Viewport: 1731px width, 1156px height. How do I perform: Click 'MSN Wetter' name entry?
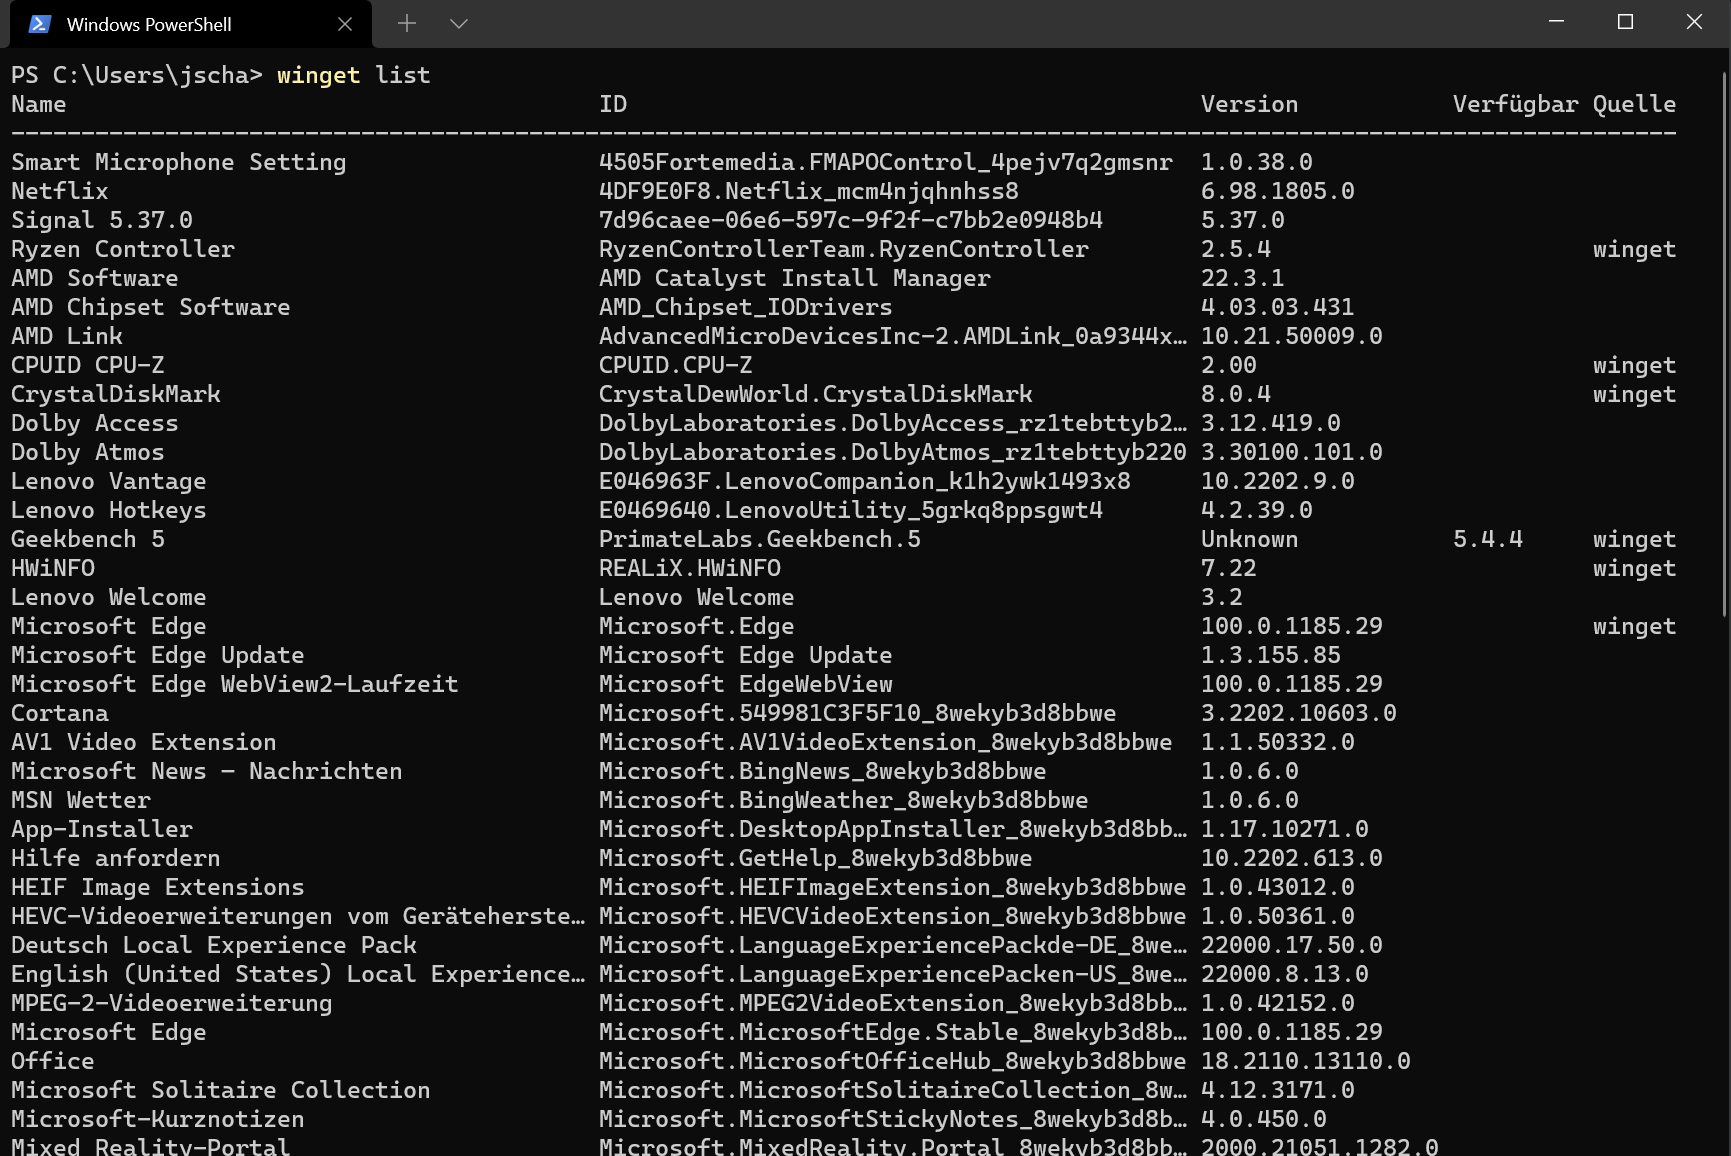pyautogui.click(x=81, y=800)
